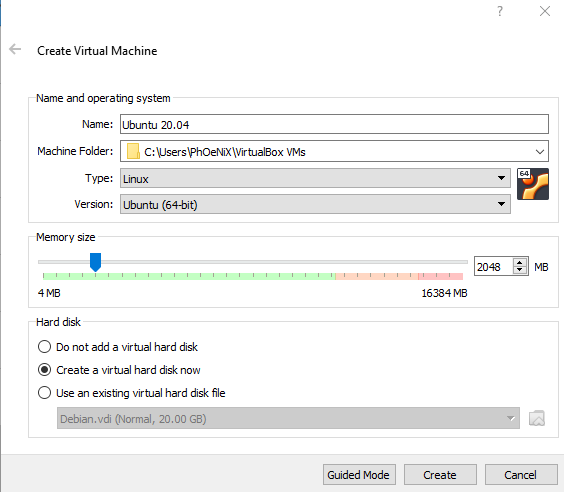Select Do not add a virtual hard disk
The image size is (564, 492).
(x=44, y=347)
